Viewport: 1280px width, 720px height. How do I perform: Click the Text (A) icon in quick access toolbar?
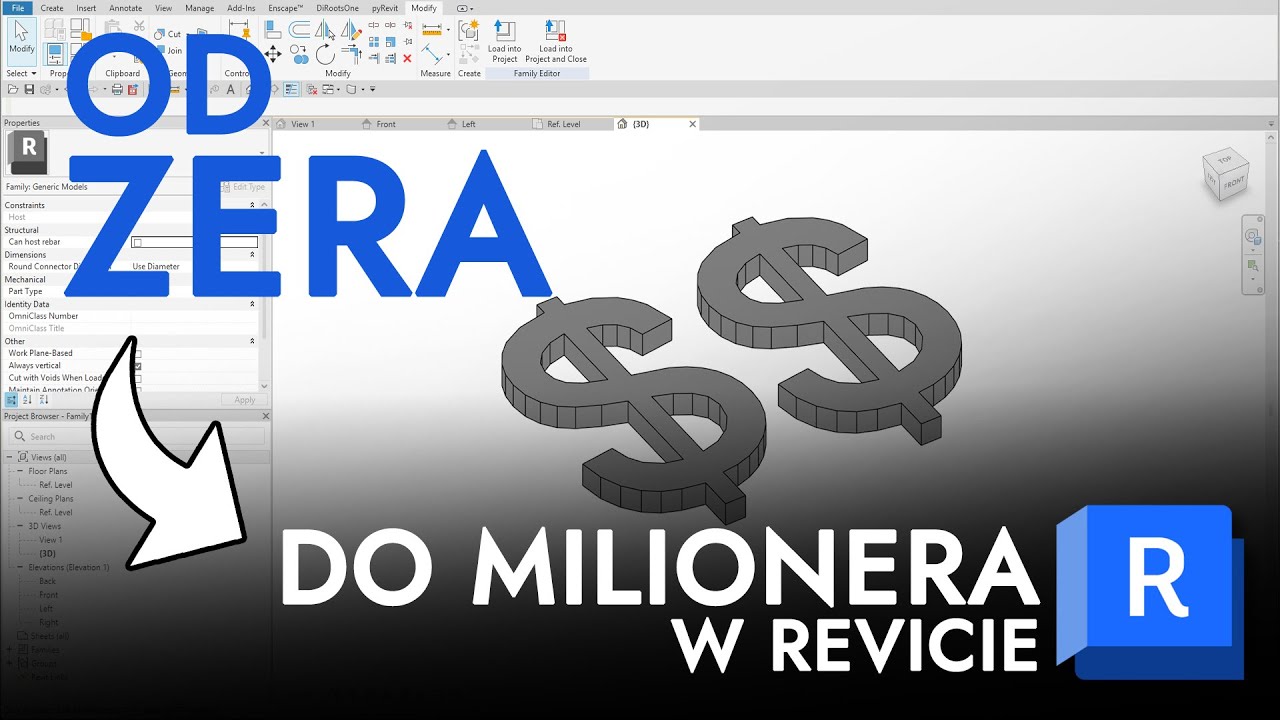pyautogui.click(x=230, y=89)
